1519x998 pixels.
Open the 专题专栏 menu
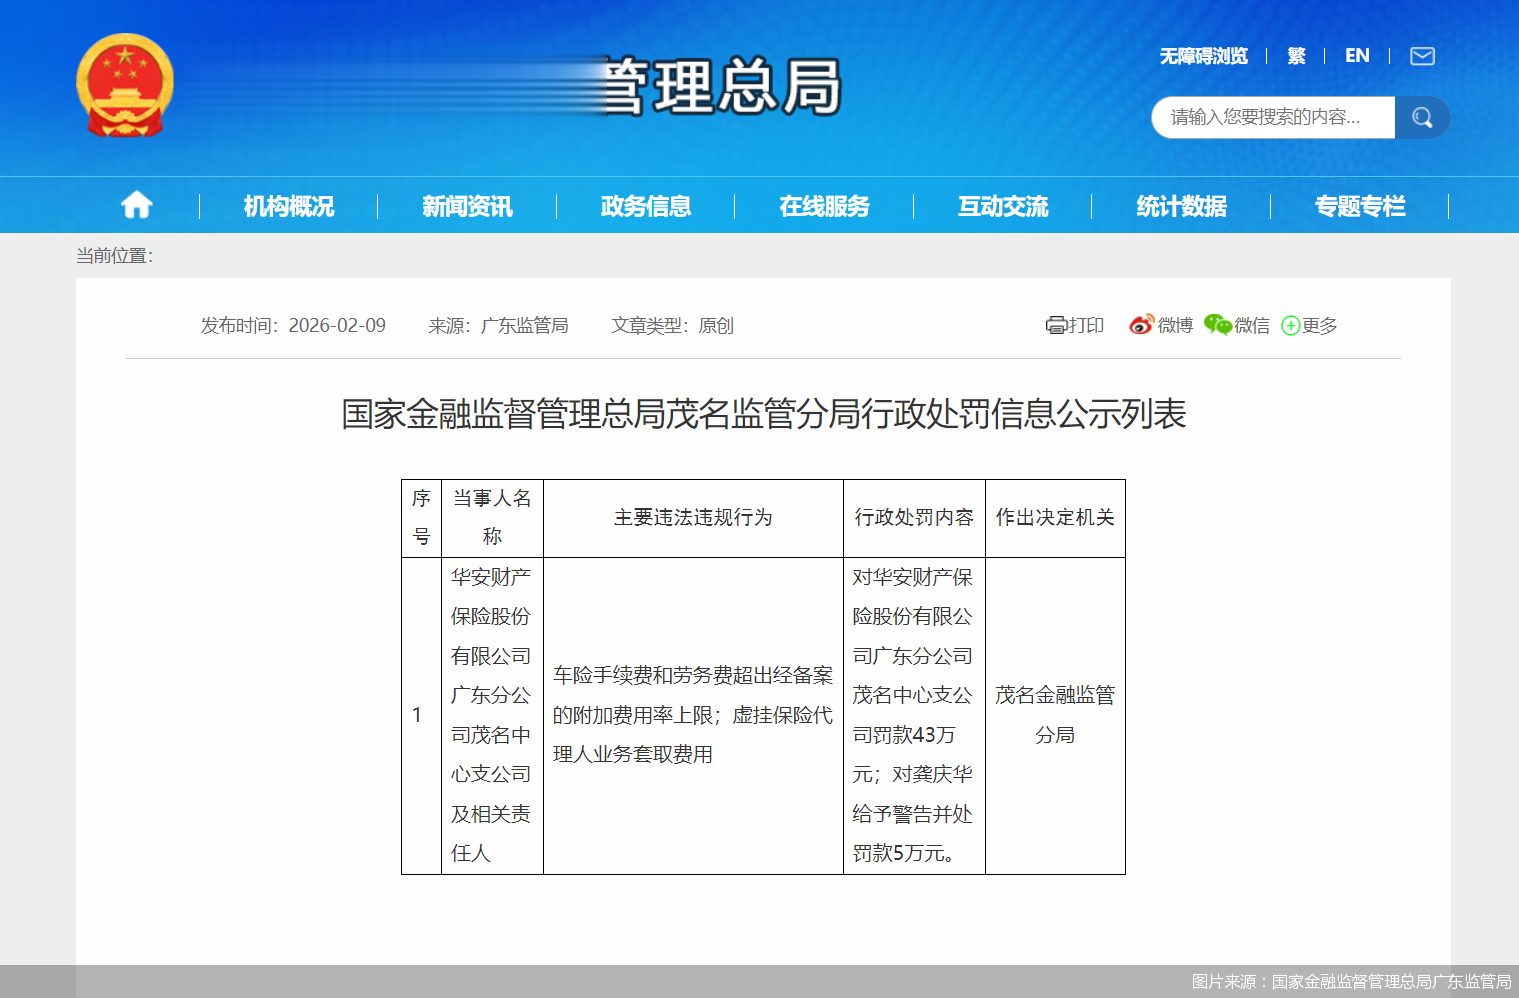(1360, 206)
